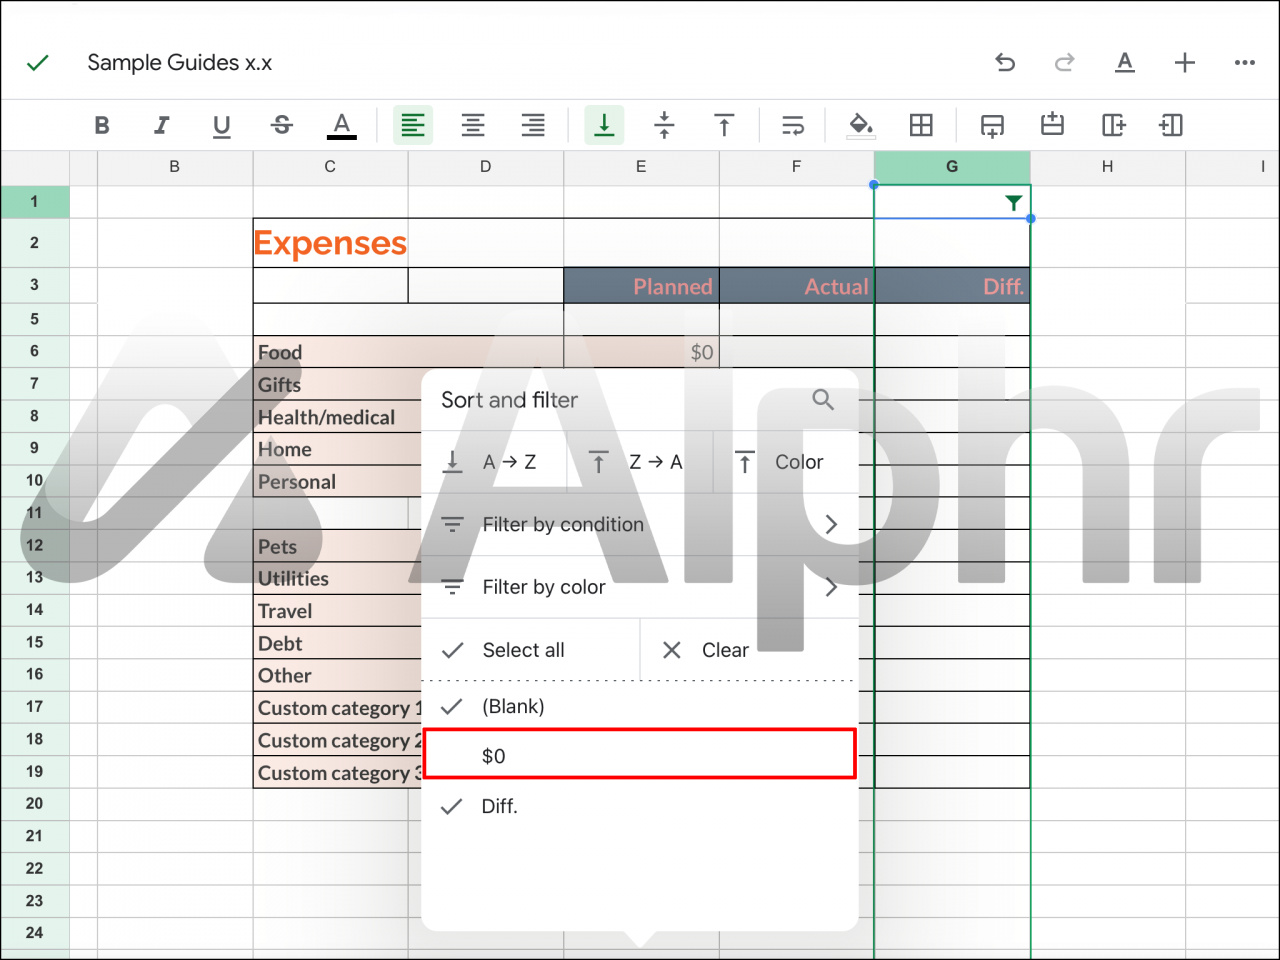Apply strikethrough formatting from the toolbar
Image resolution: width=1280 pixels, height=960 pixels.
[x=281, y=125]
